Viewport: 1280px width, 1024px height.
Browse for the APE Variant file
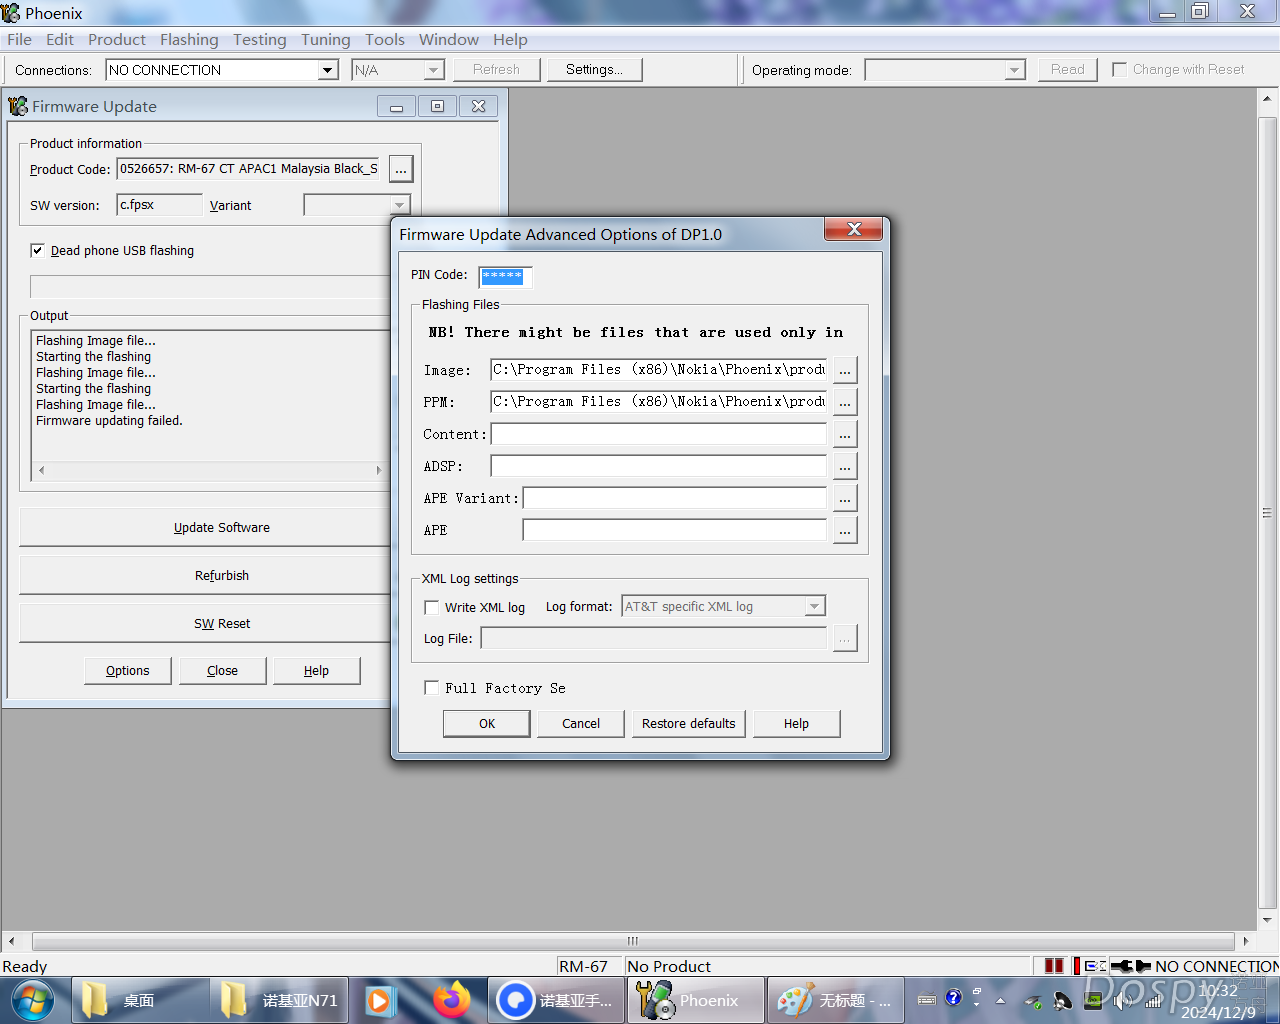click(845, 498)
